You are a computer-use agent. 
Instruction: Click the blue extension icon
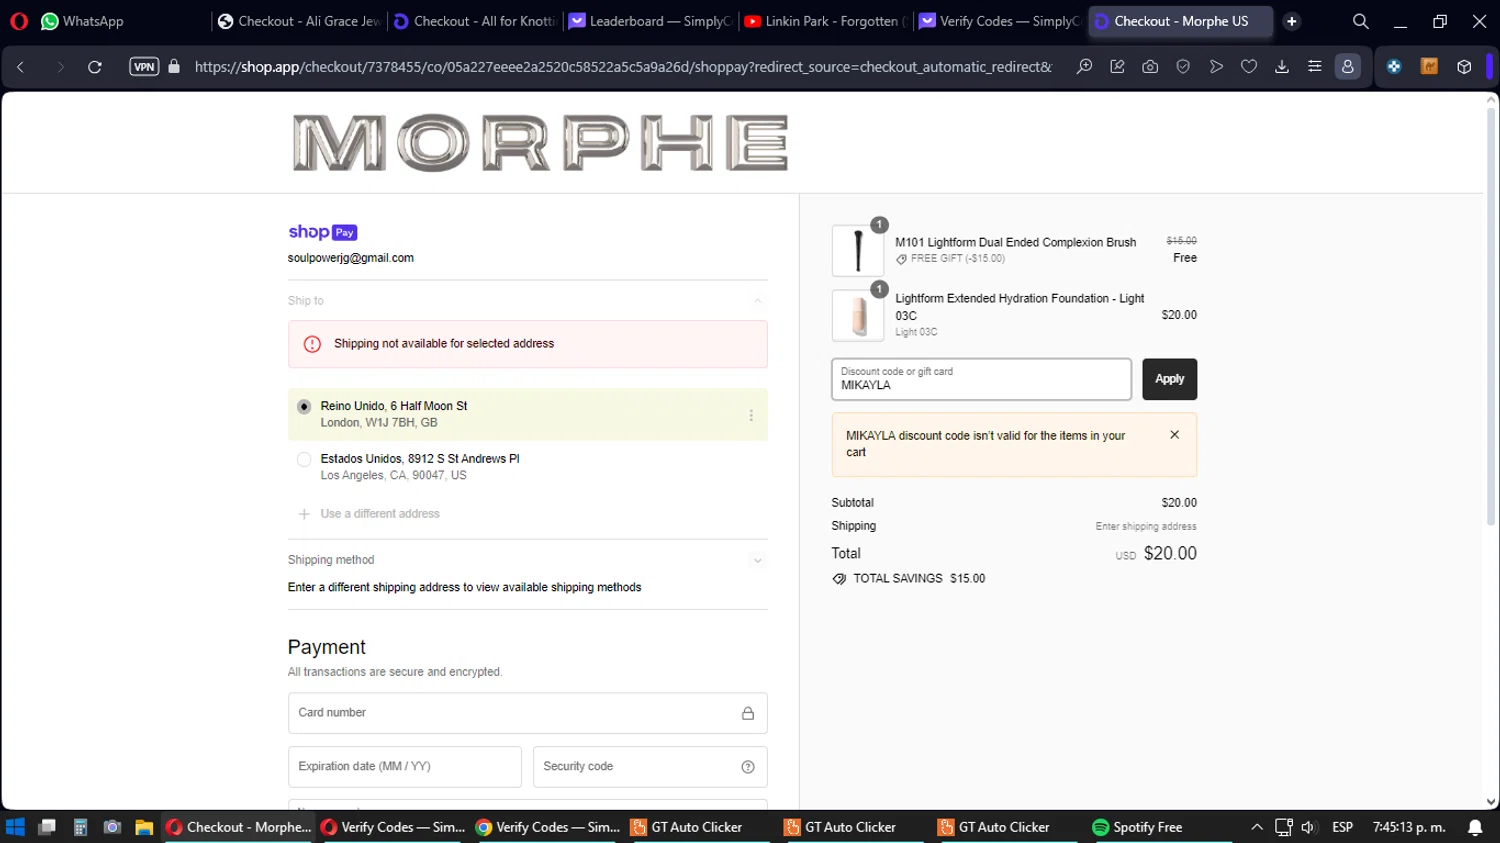1394,67
